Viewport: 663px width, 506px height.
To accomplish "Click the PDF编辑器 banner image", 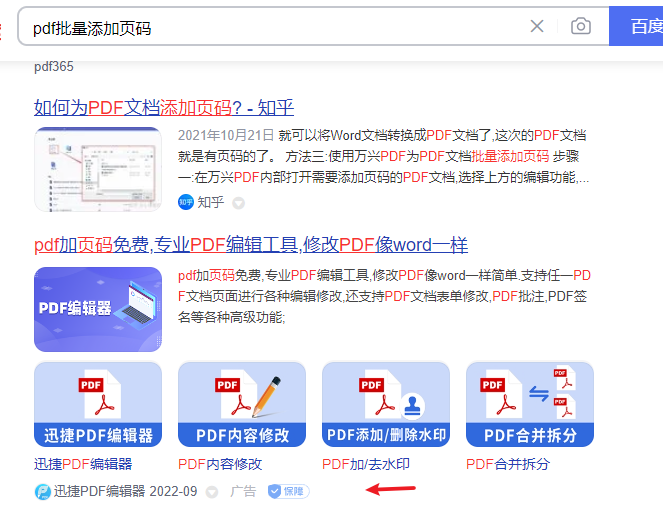I will pyautogui.click(x=98, y=309).
